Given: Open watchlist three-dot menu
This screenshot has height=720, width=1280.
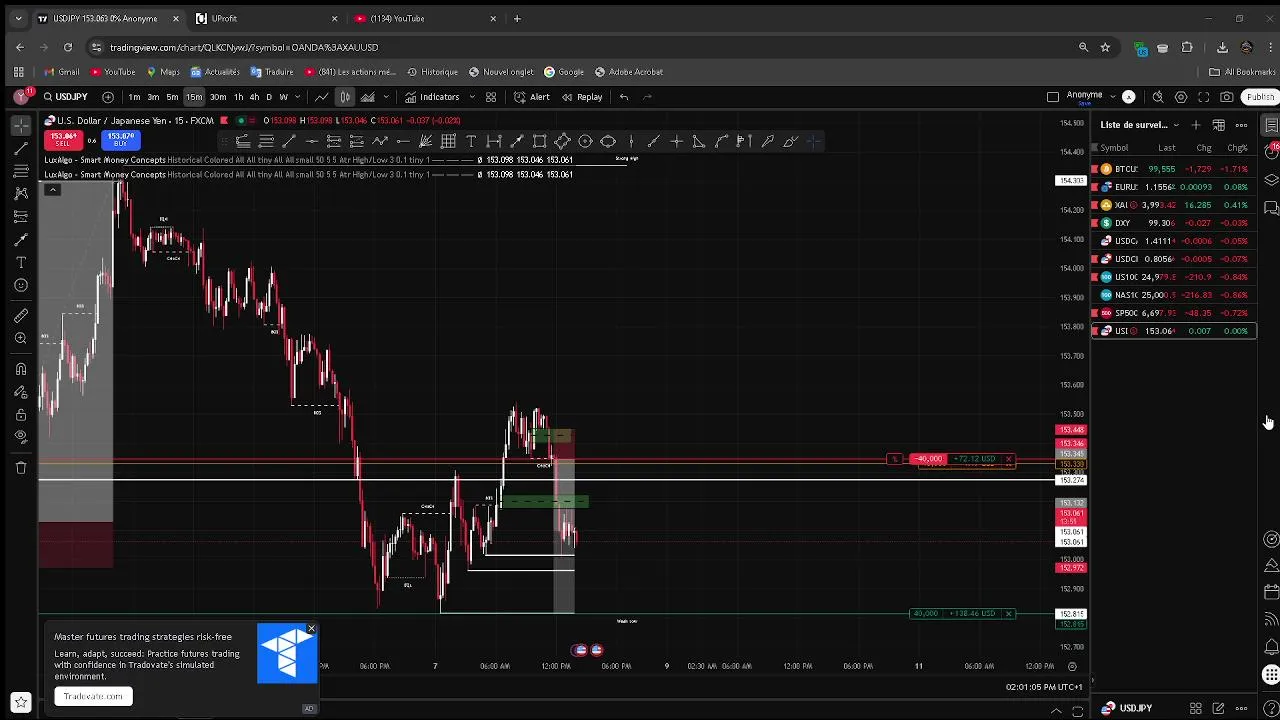Looking at the screenshot, I should tap(1242, 125).
